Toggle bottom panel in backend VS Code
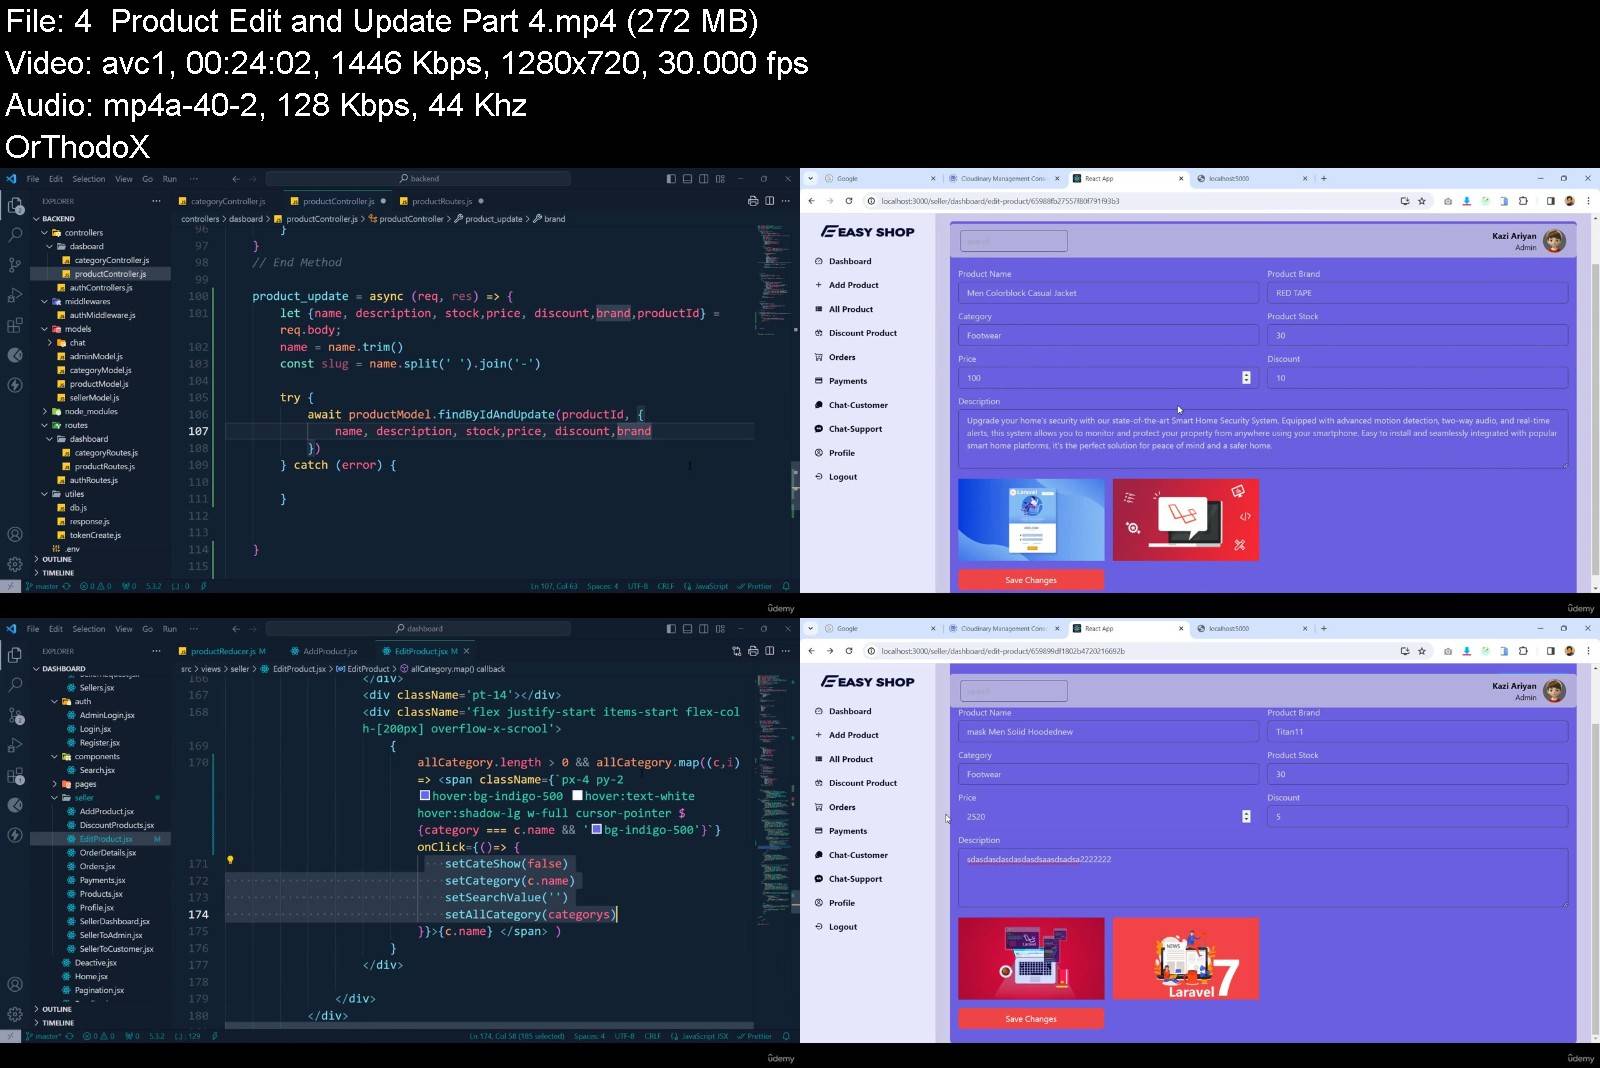Image resolution: width=1600 pixels, height=1068 pixels. click(687, 179)
